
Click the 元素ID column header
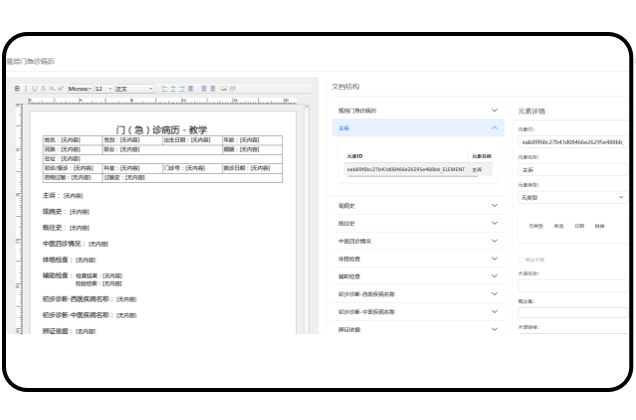(355, 156)
